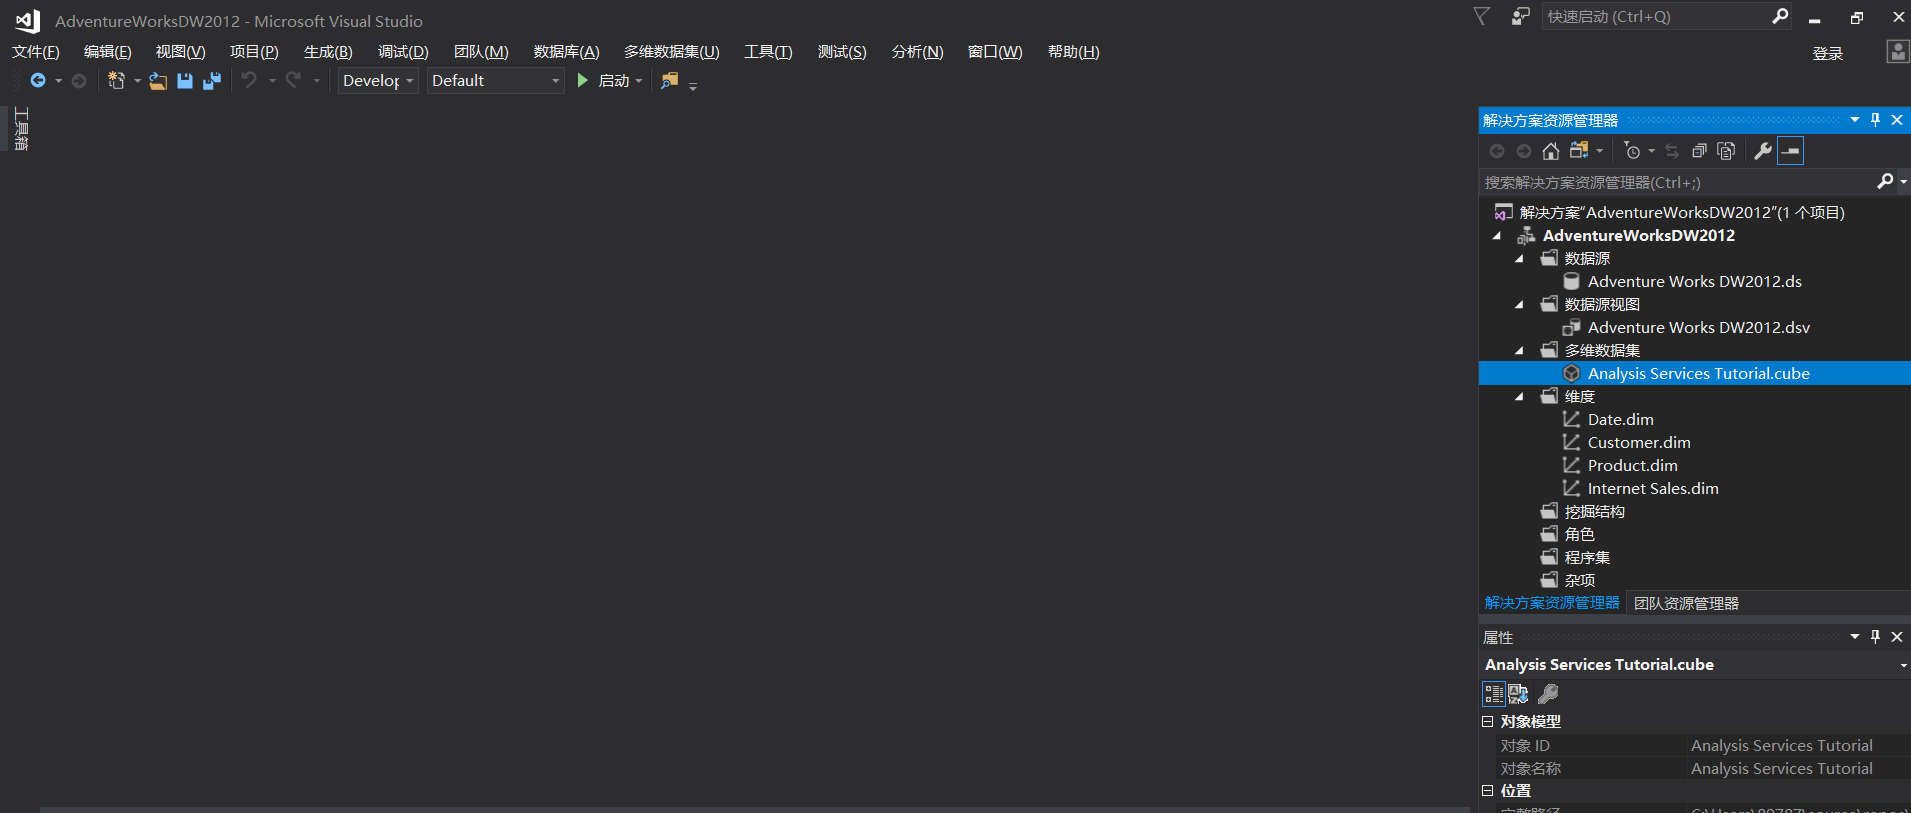Toggle the Preview Selected Items button
Viewport: 1911px width, 813px height.
(1791, 151)
